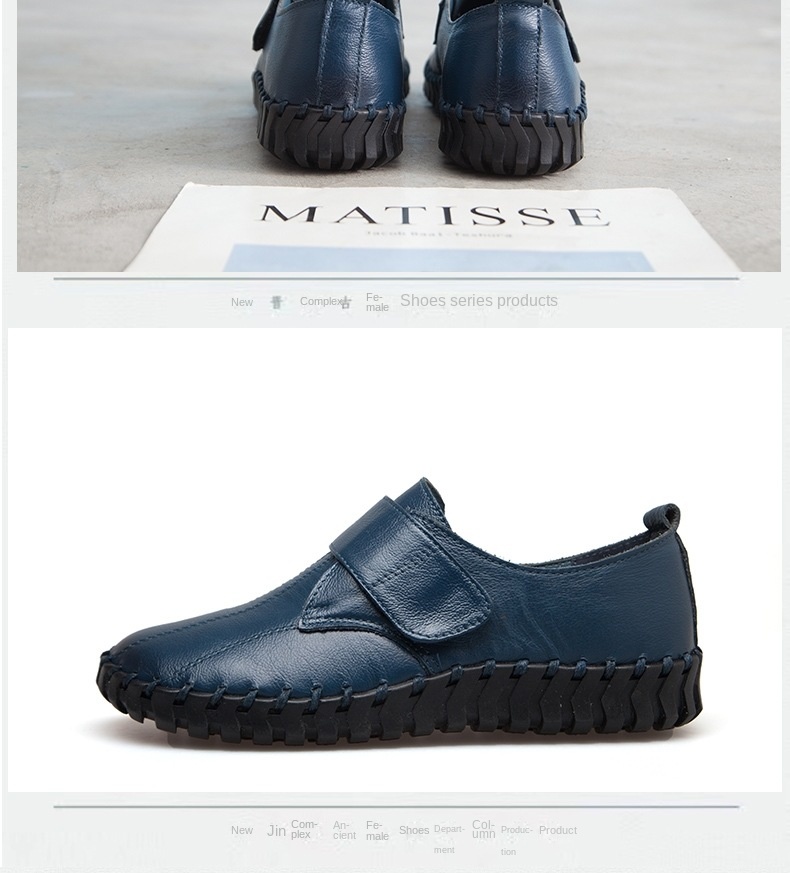The width and height of the screenshot is (790, 873).
Task: Click the black stitched sole of the shoe
Action: point(401,702)
